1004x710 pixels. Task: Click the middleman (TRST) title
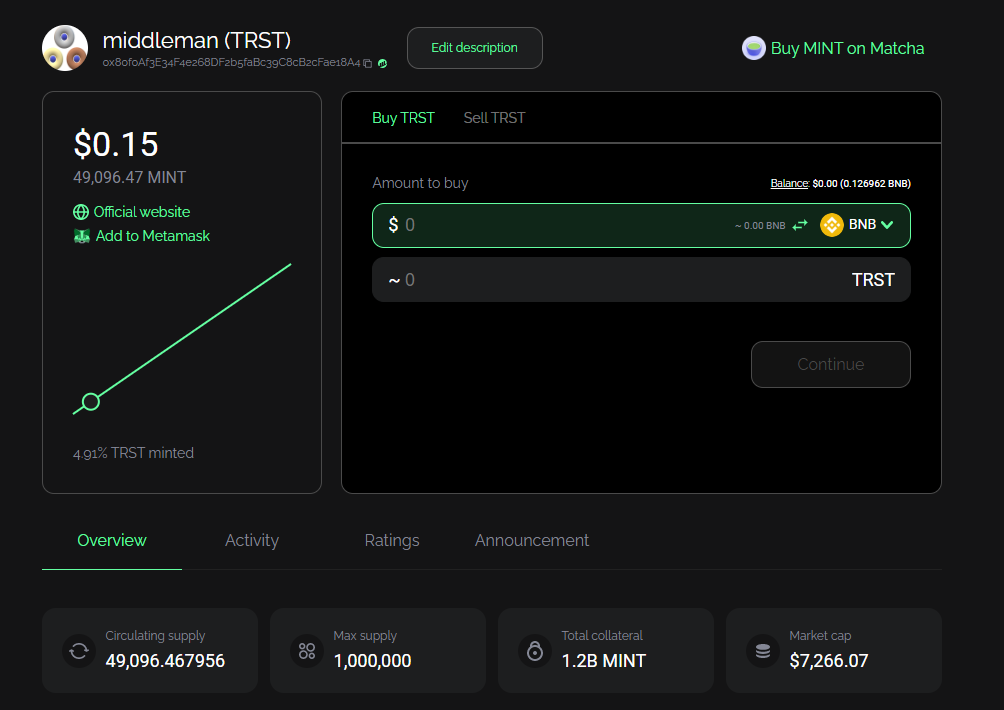197,40
